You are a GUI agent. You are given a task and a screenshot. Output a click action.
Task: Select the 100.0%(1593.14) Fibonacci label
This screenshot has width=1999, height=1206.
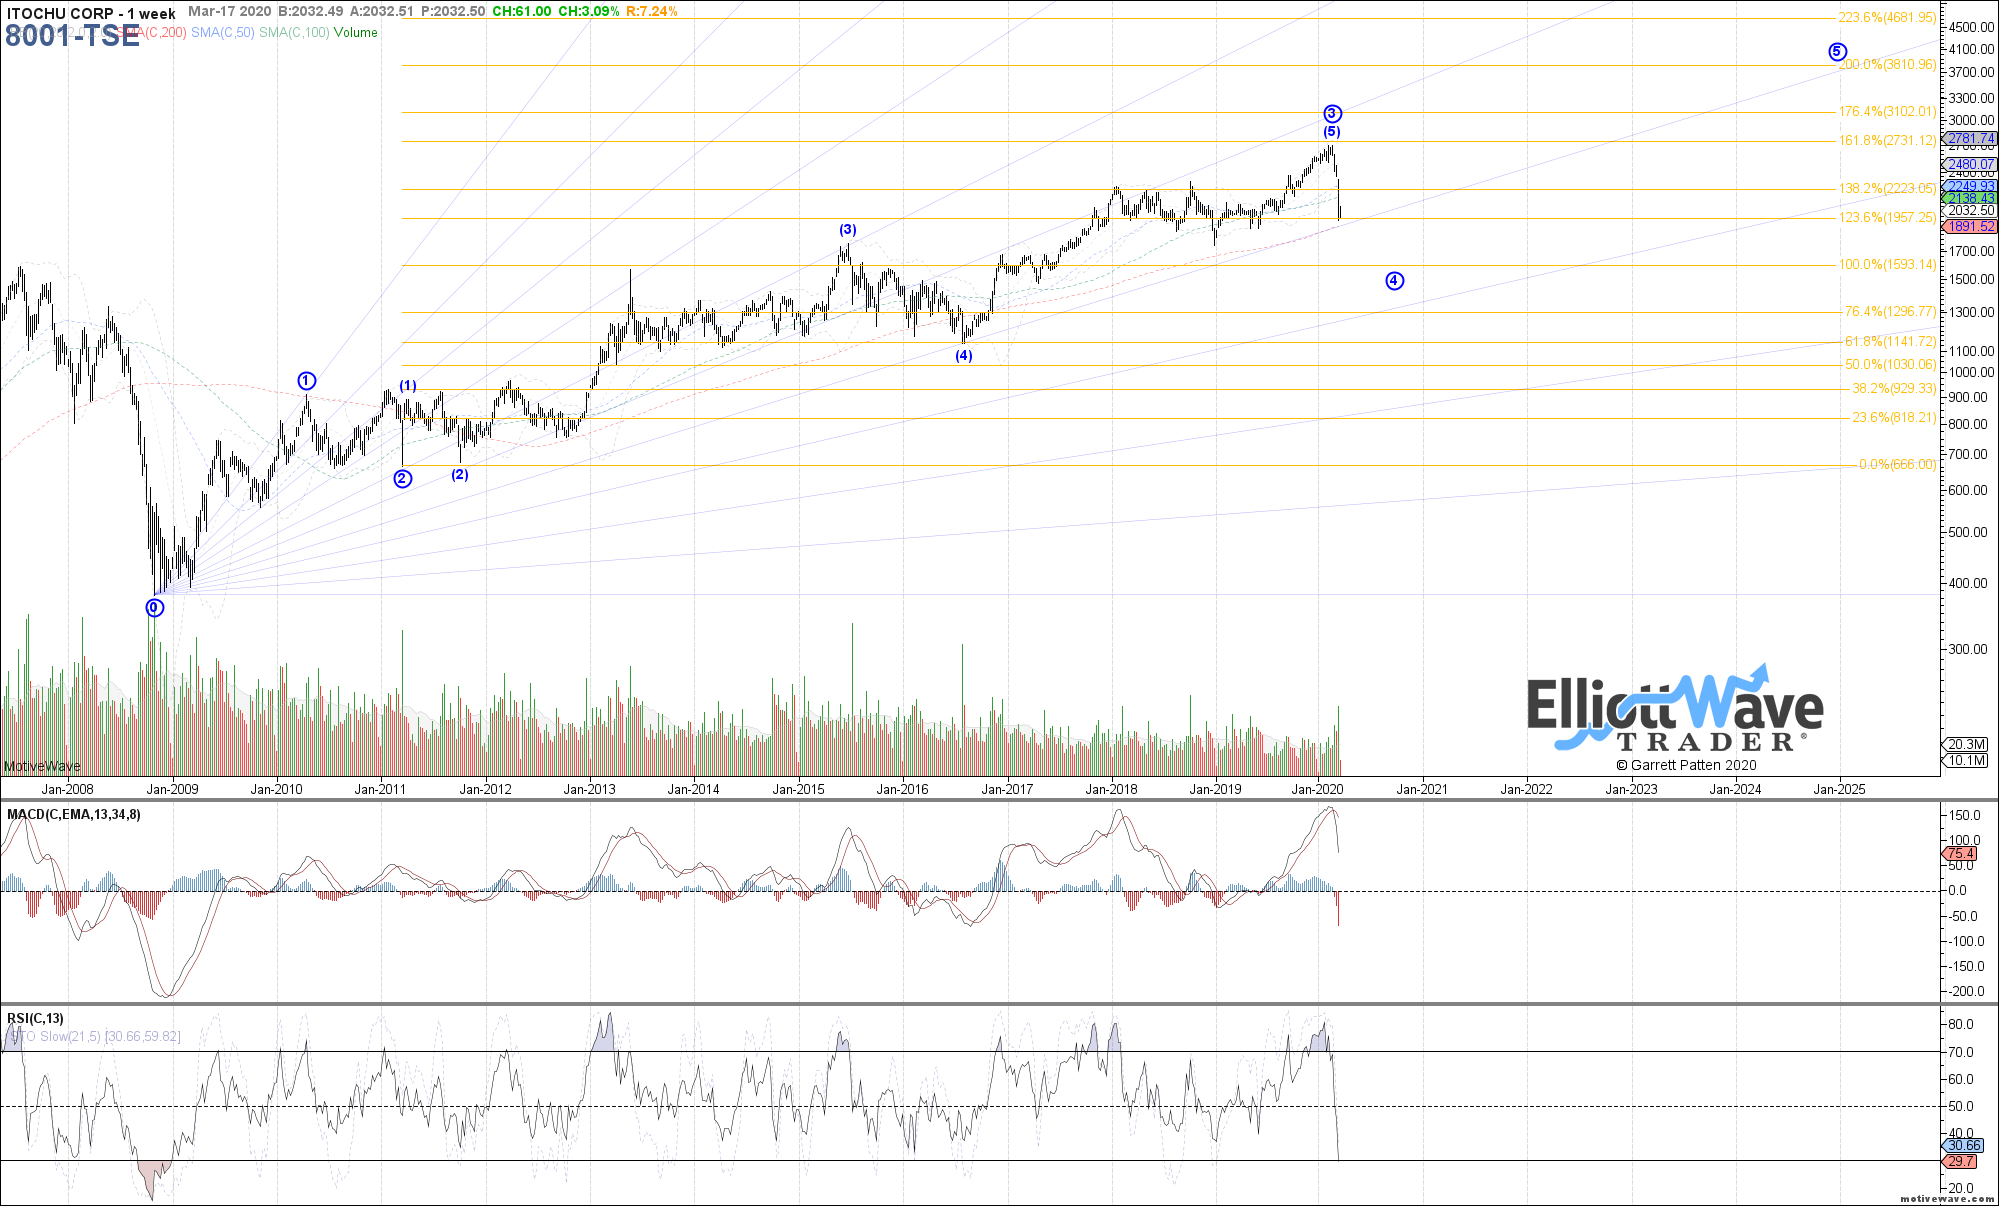(x=1887, y=264)
